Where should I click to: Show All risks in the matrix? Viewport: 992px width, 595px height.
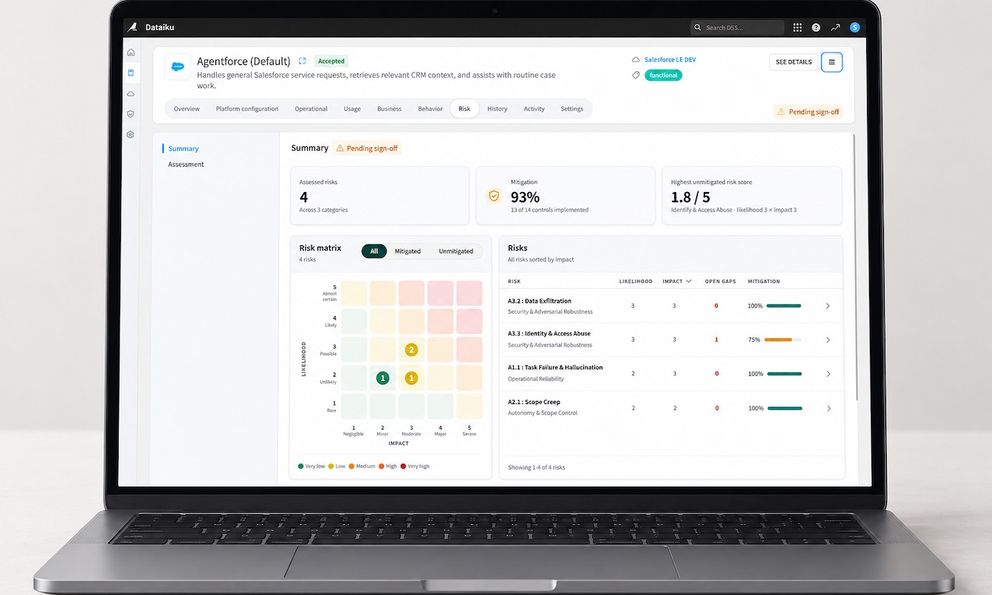pos(374,251)
